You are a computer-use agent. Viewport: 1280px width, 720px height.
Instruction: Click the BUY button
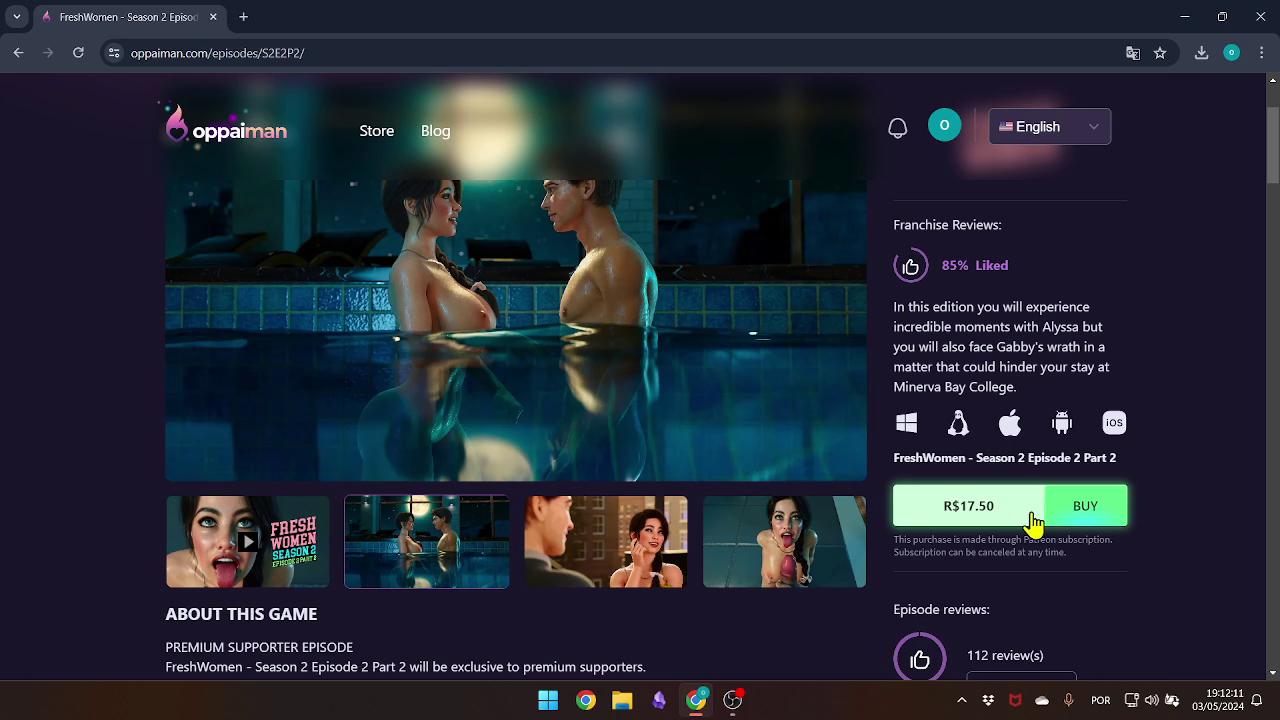[x=1085, y=506]
